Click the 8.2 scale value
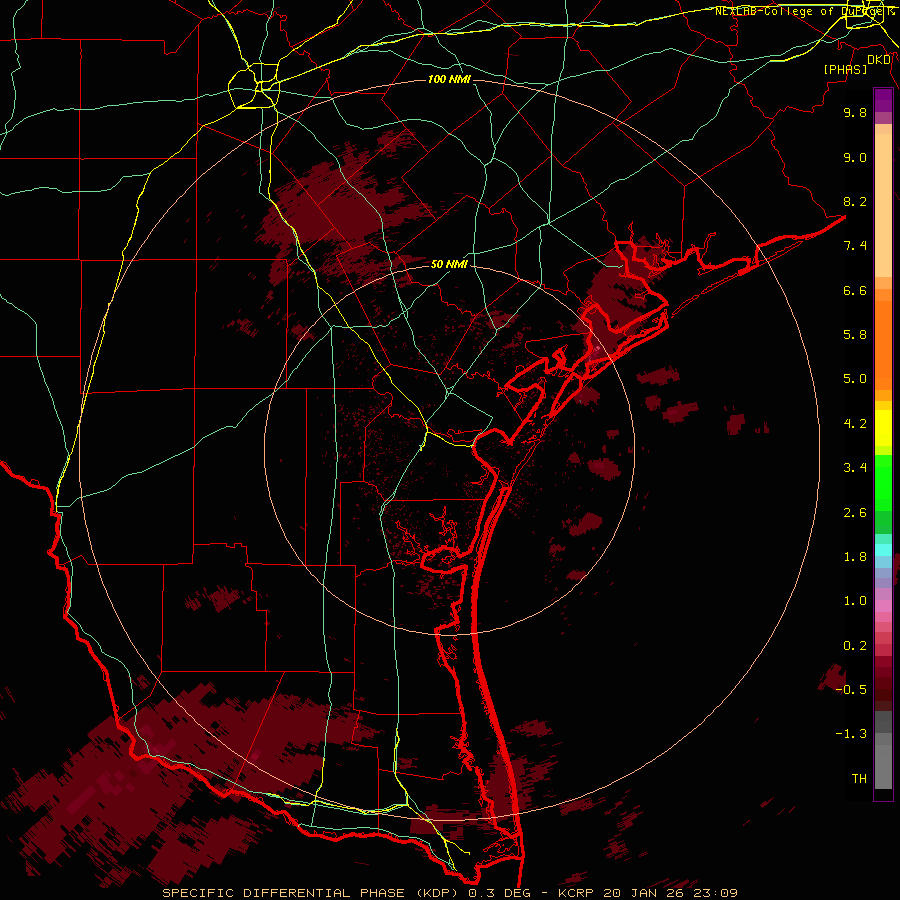900x900 pixels. pyautogui.click(x=855, y=201)
